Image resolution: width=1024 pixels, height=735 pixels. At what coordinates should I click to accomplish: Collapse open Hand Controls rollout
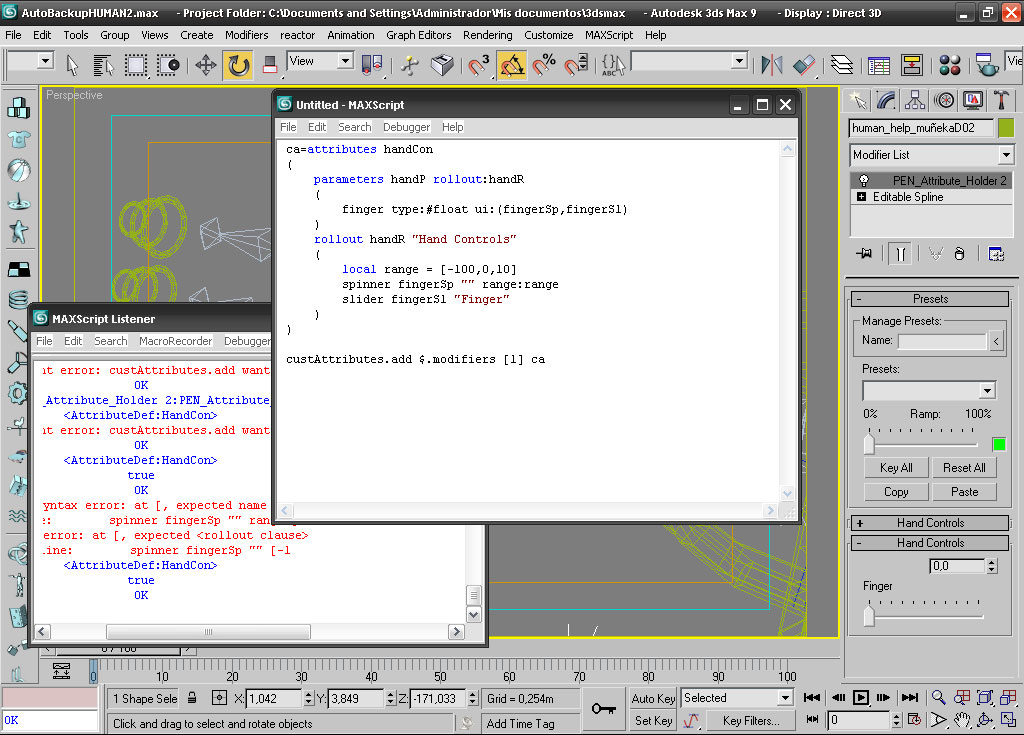coord(930,543)
